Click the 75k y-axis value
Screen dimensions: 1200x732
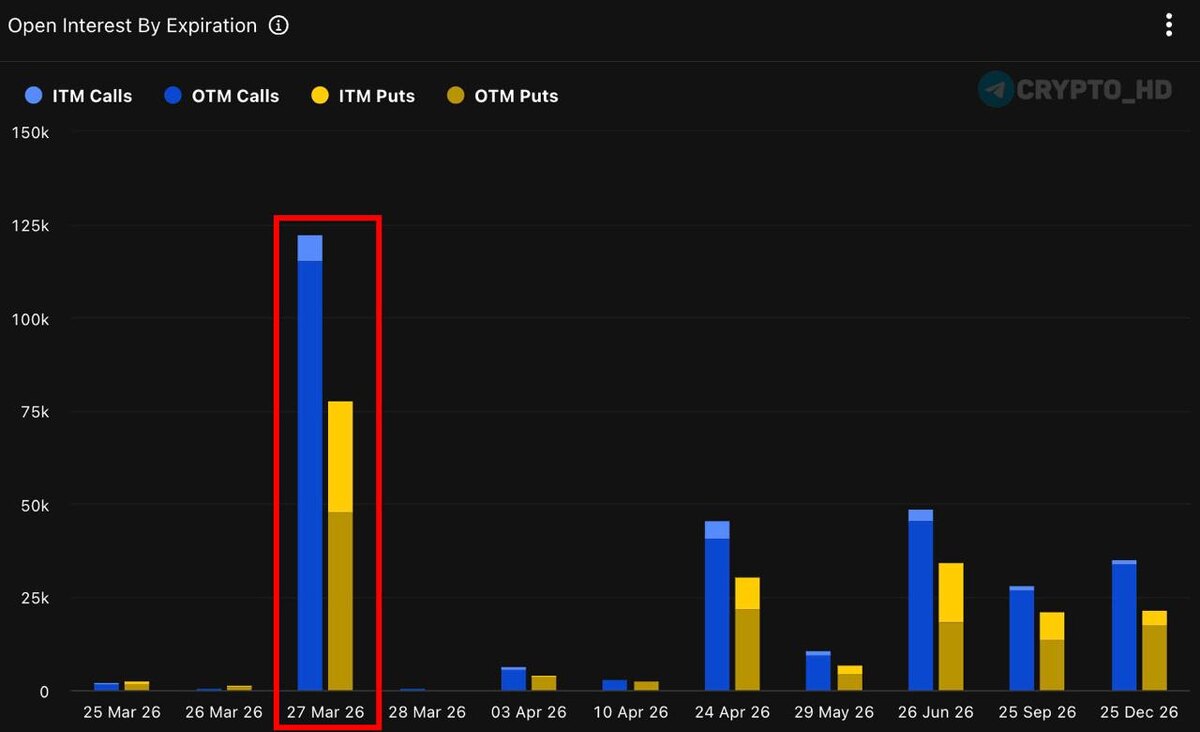click(x=34, y=412)
